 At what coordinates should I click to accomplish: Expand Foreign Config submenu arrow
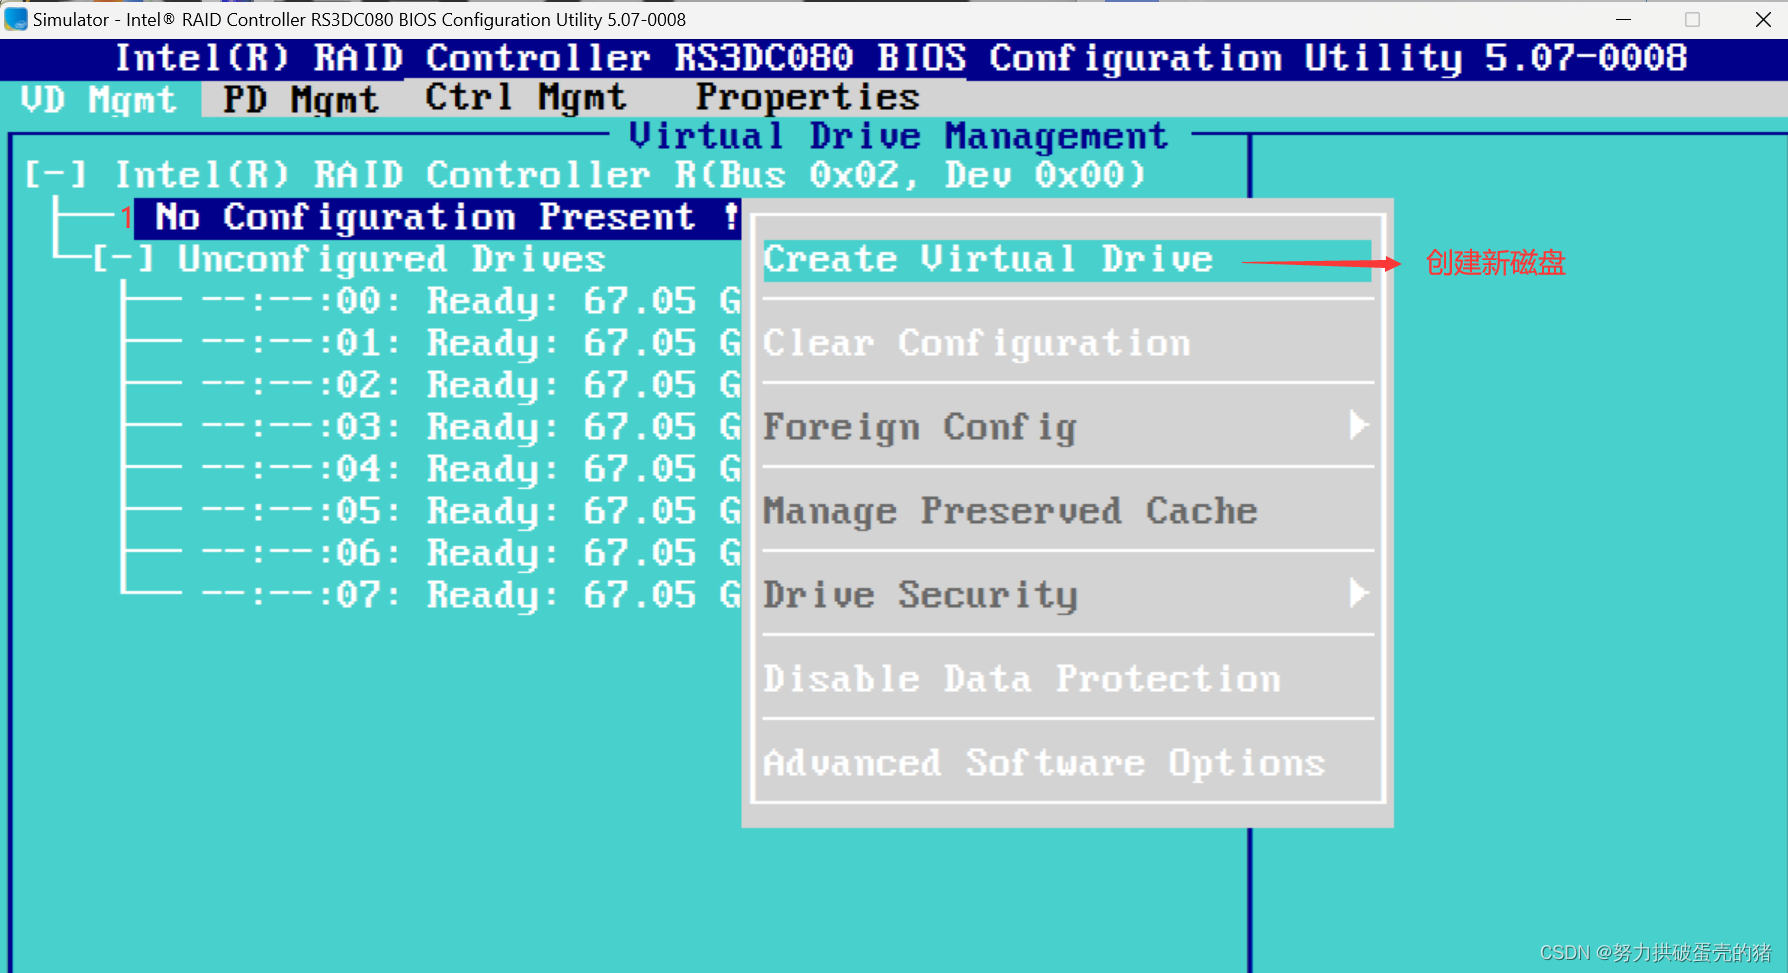(1357, 425)
